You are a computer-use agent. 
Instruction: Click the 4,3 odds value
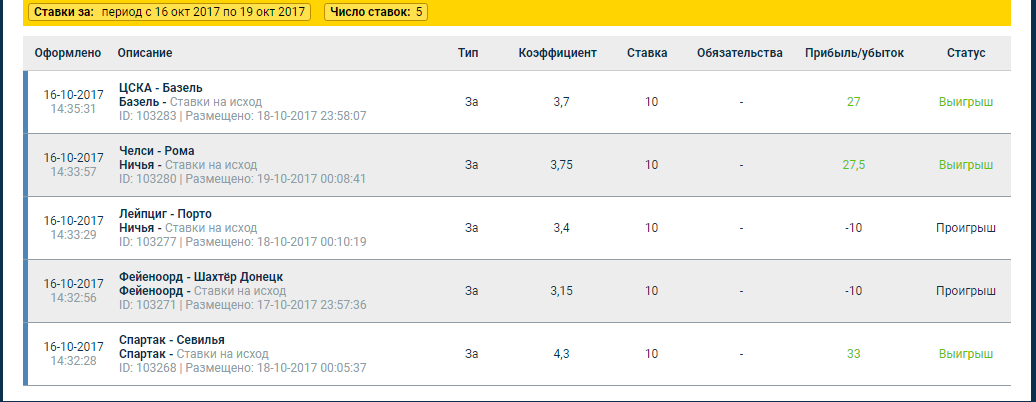point(561,354)
